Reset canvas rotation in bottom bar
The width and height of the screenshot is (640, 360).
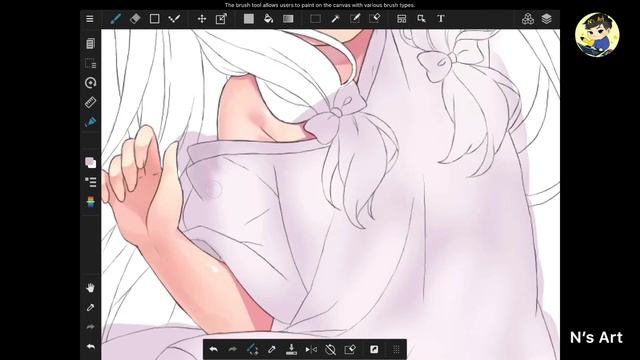point(331,349)
